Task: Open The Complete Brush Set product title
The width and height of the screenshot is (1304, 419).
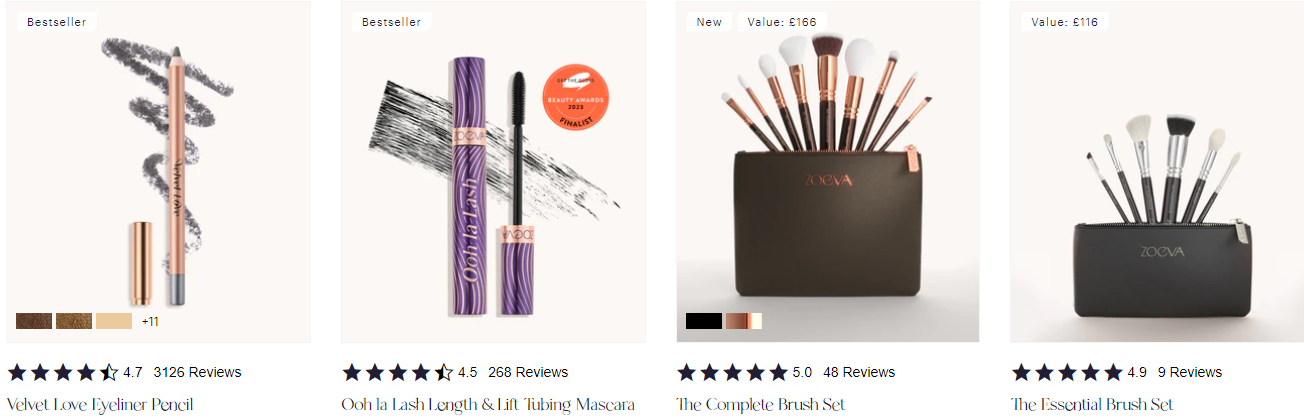Action: pos(761,405)
